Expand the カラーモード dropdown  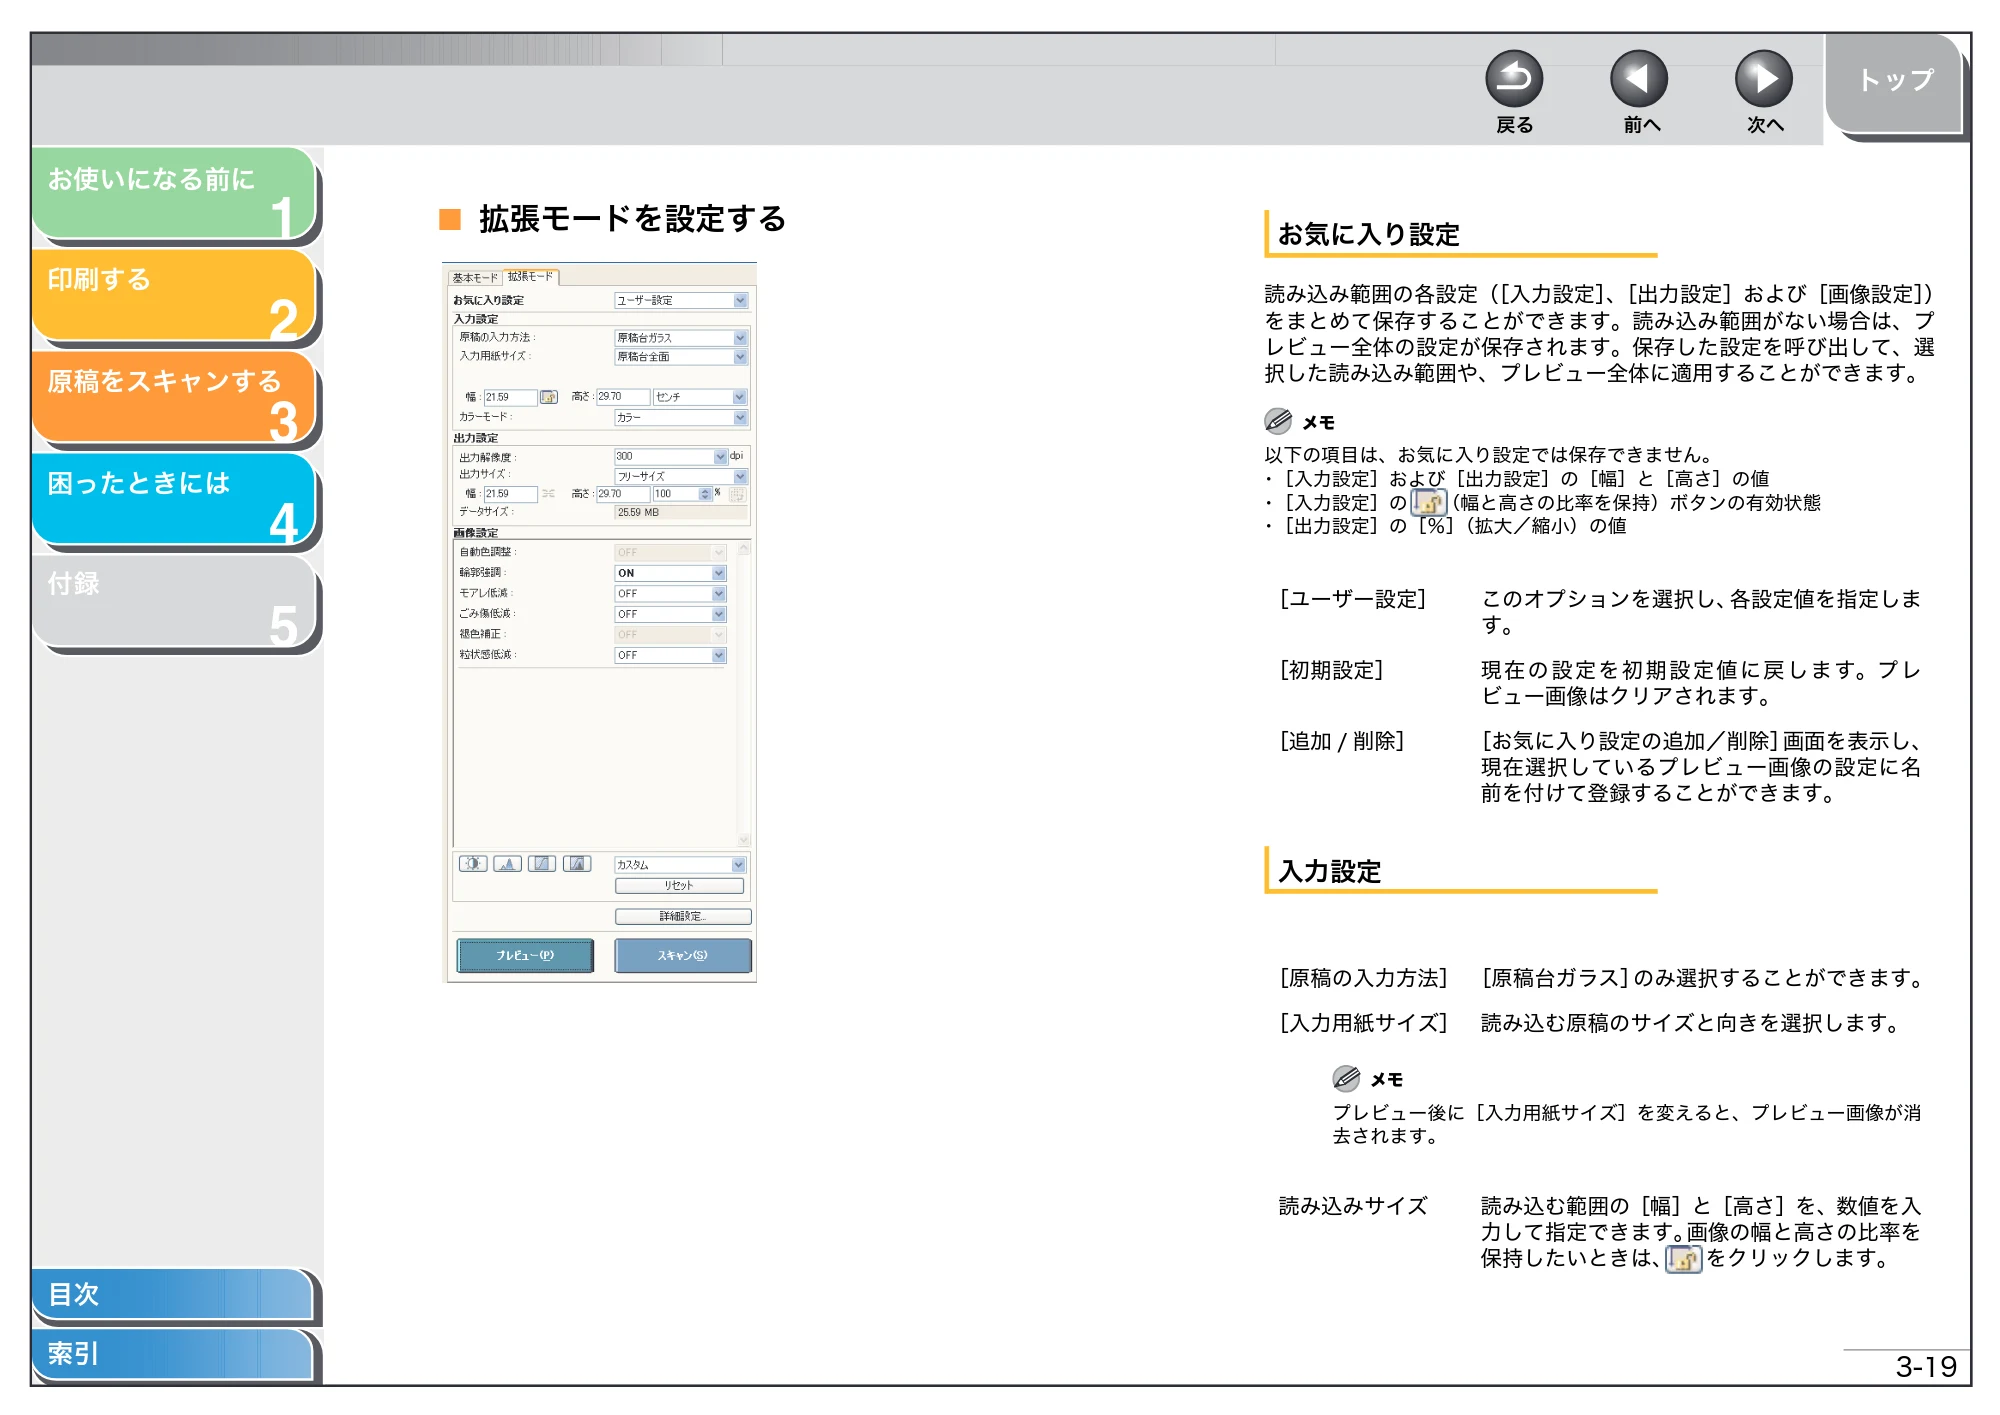[x=680, y=418]
